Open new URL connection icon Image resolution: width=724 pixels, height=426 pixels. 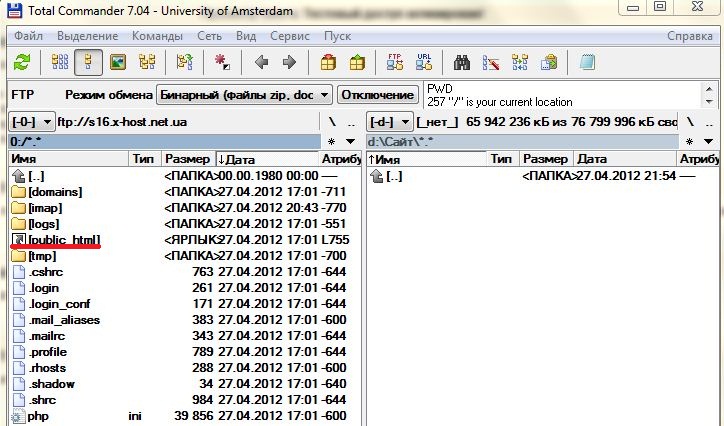tap(424, 62)
